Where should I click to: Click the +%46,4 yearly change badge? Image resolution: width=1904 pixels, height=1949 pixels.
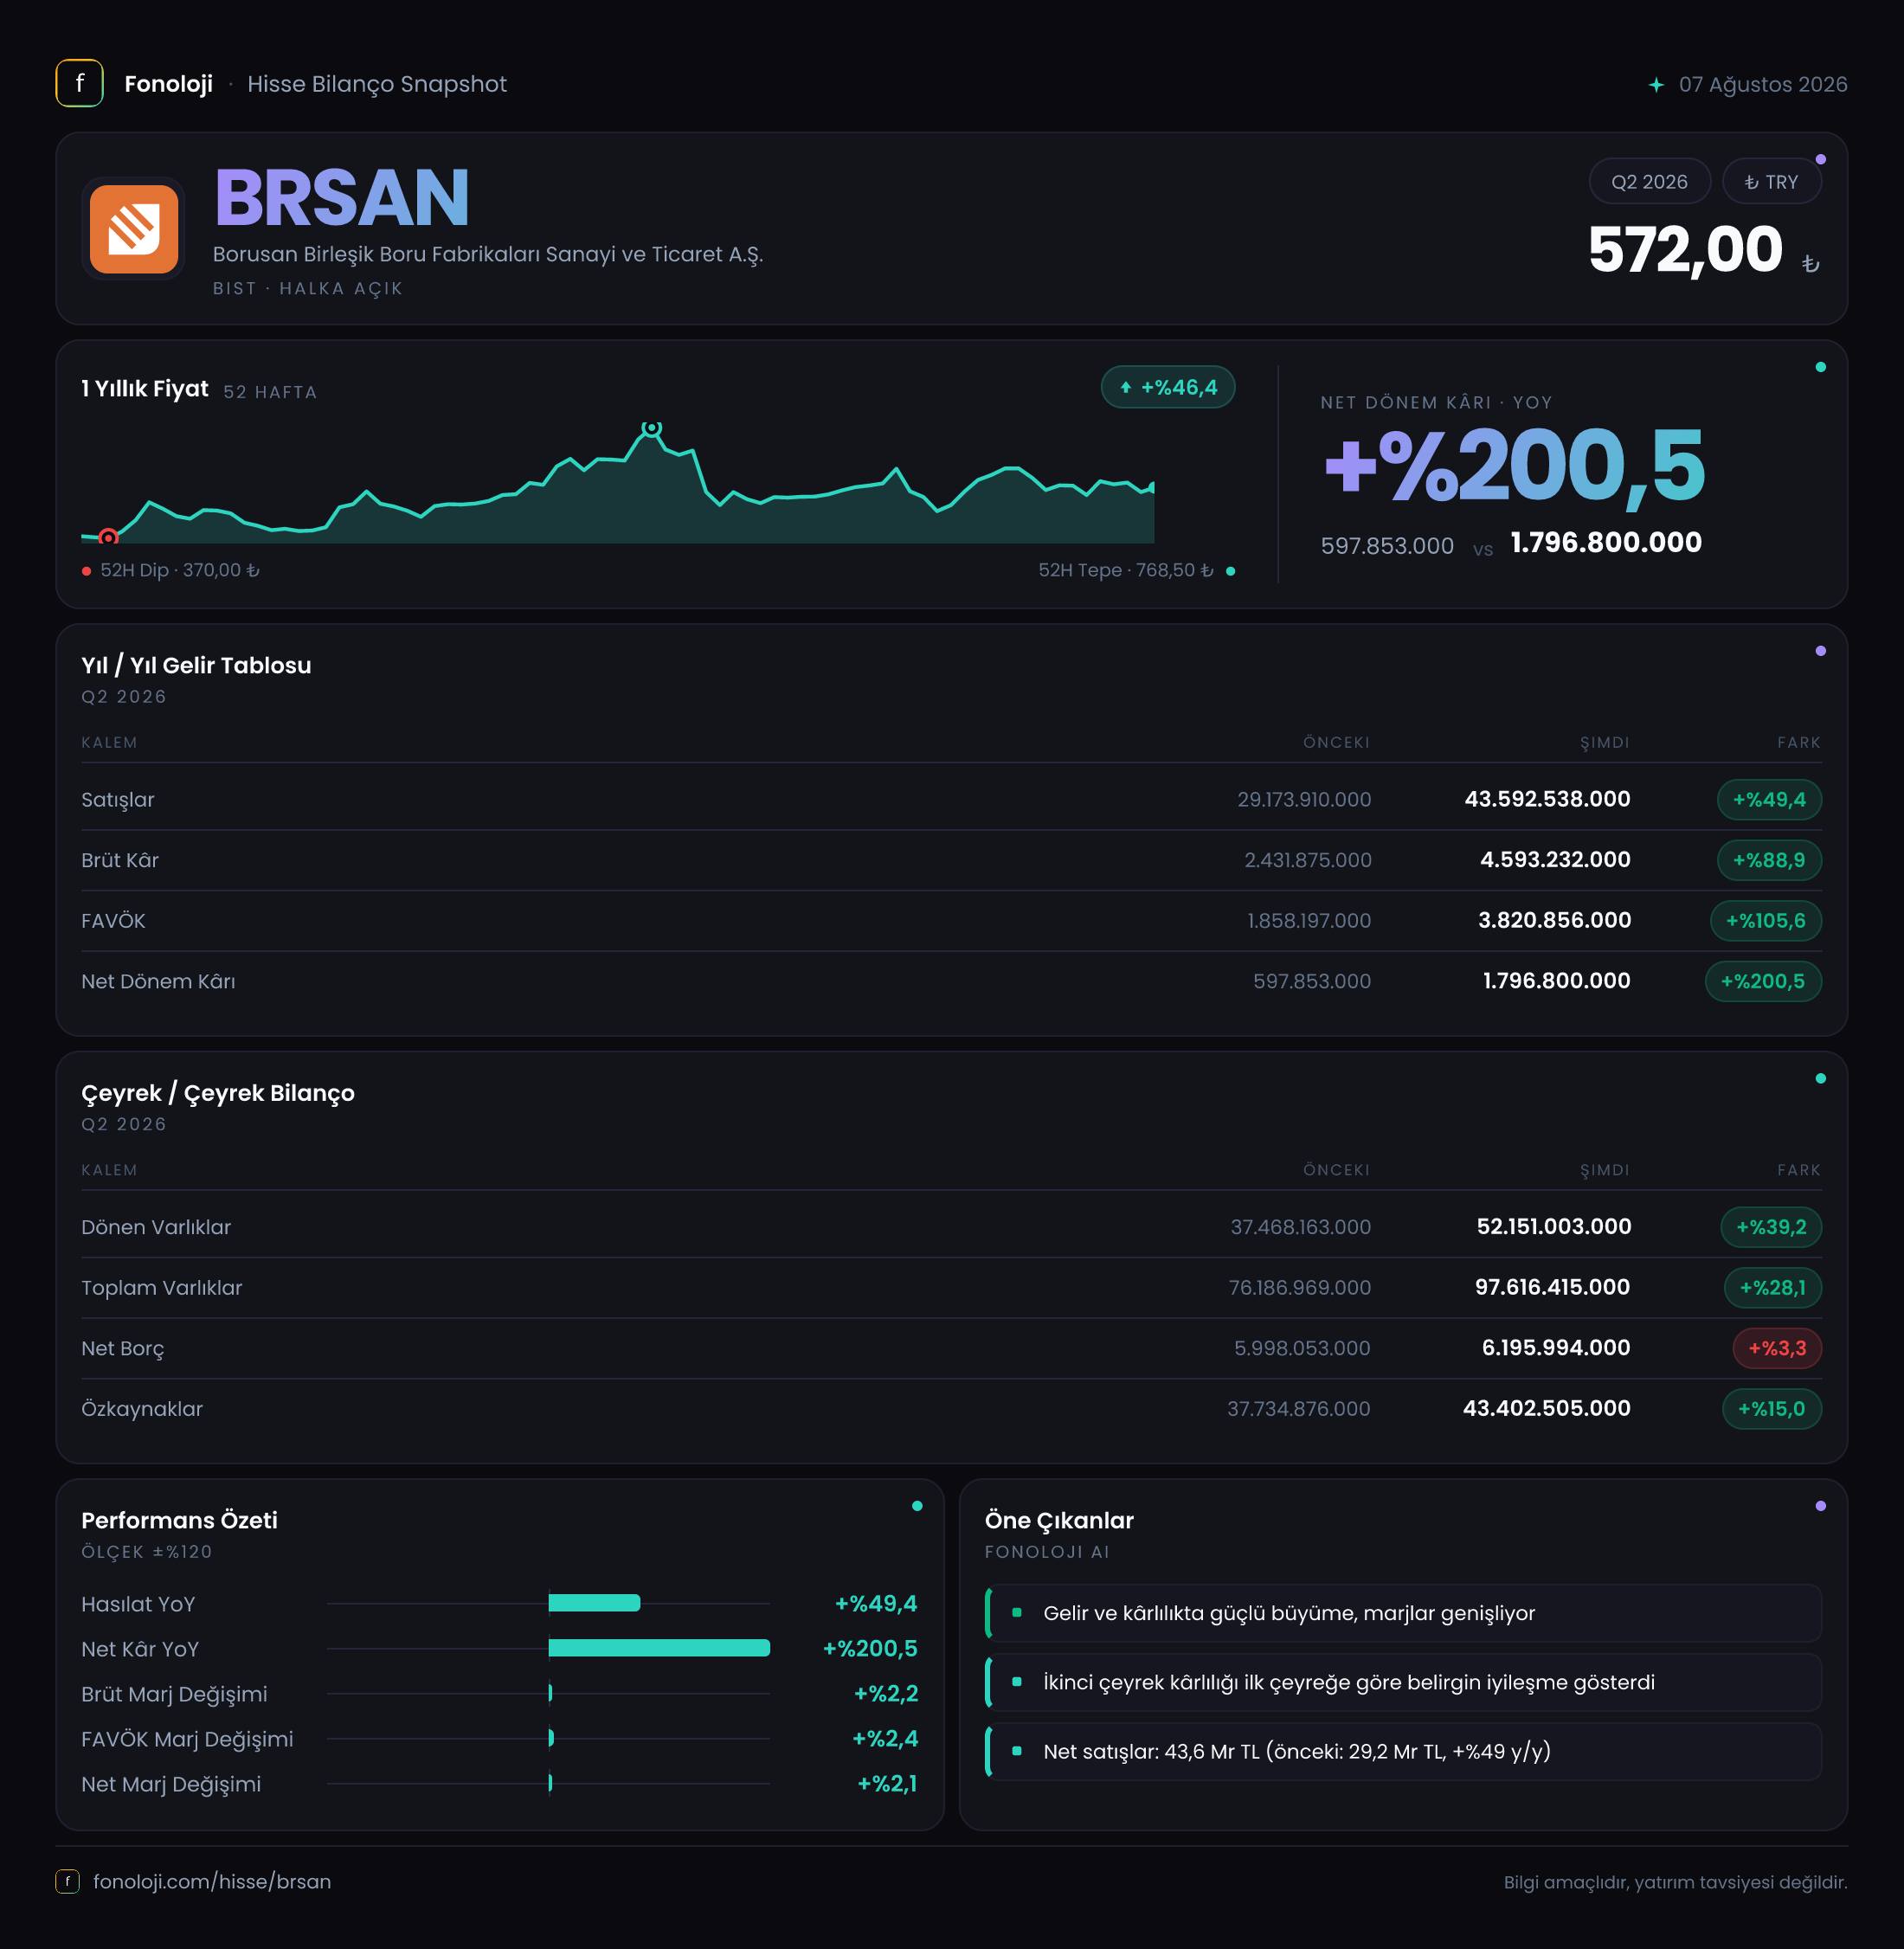point(1168,387)
